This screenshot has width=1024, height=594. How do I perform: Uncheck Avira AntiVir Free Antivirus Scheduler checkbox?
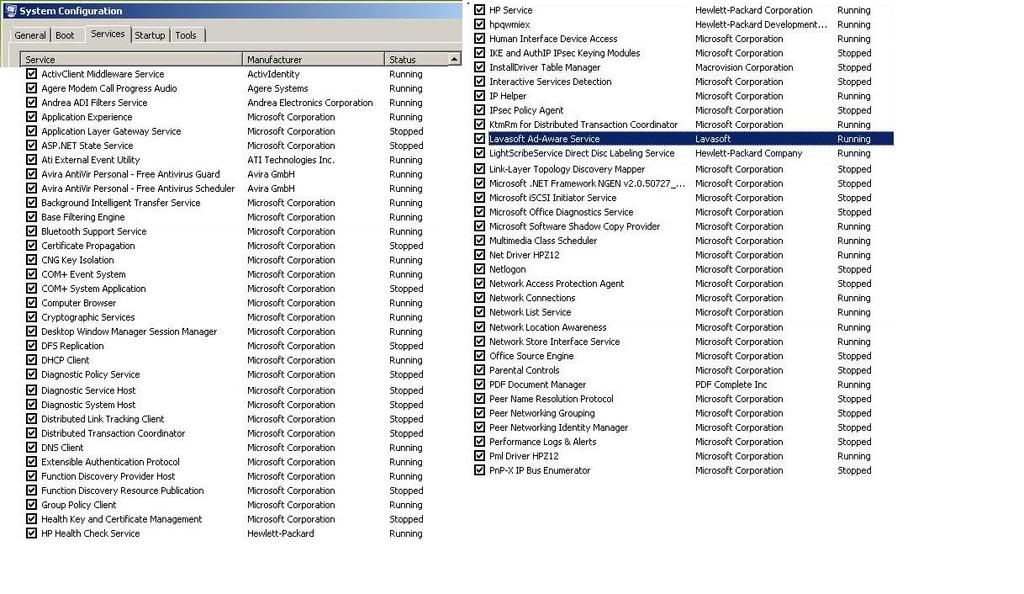[31, 188]
